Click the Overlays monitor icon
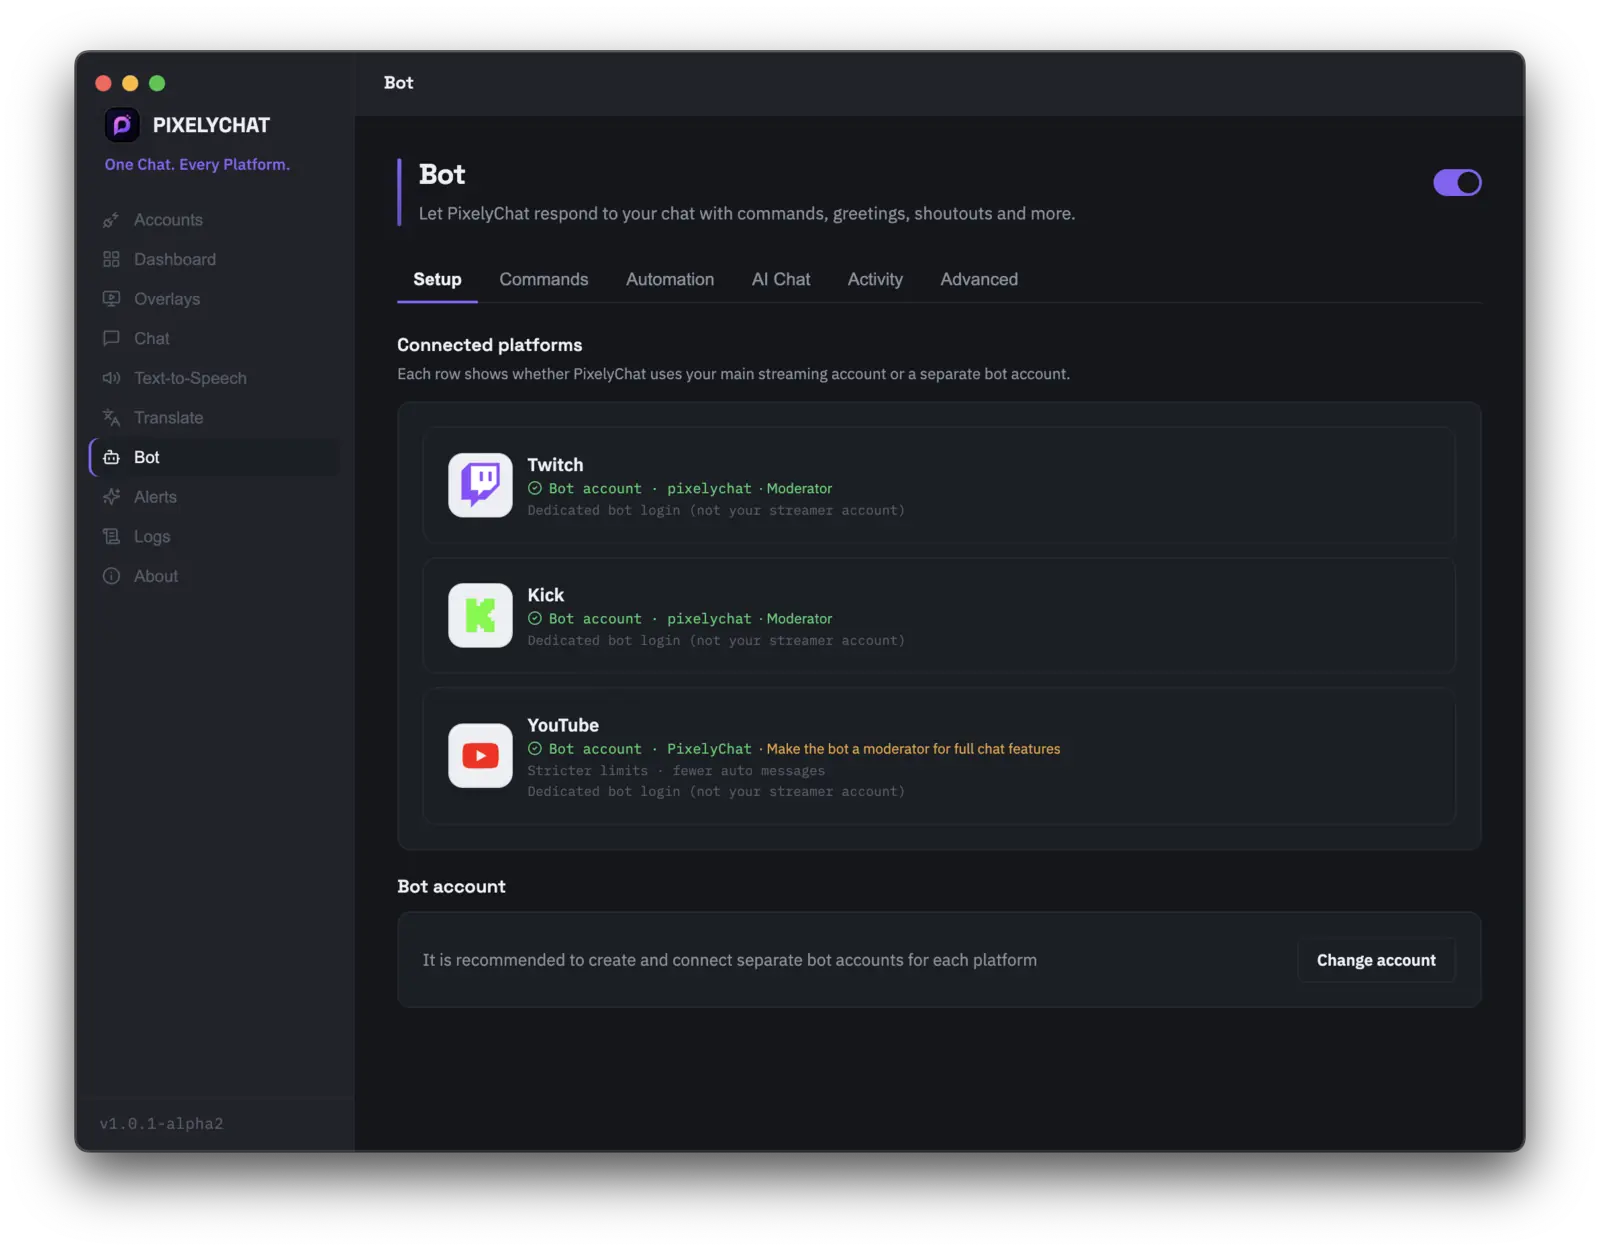Screen dimensions: 1600x1251 click(x=111, y=299)
